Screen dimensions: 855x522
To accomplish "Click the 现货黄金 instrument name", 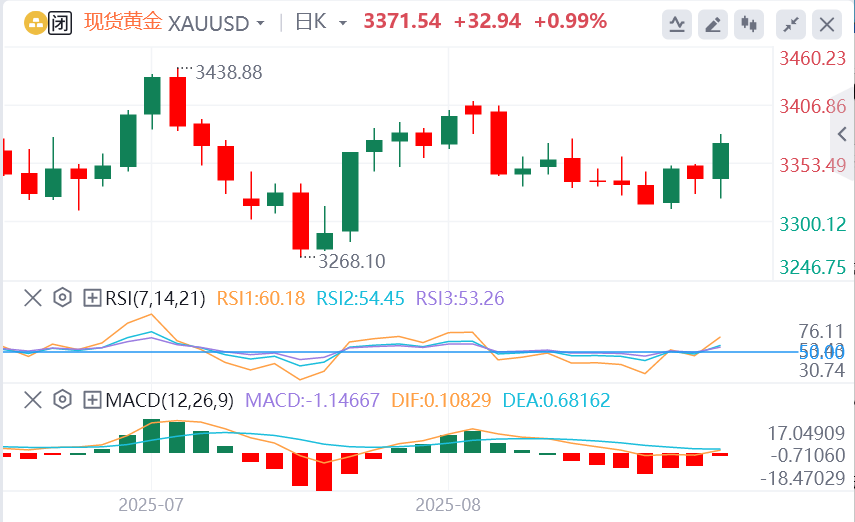I will pyautogui.click(x=122, y=22).
